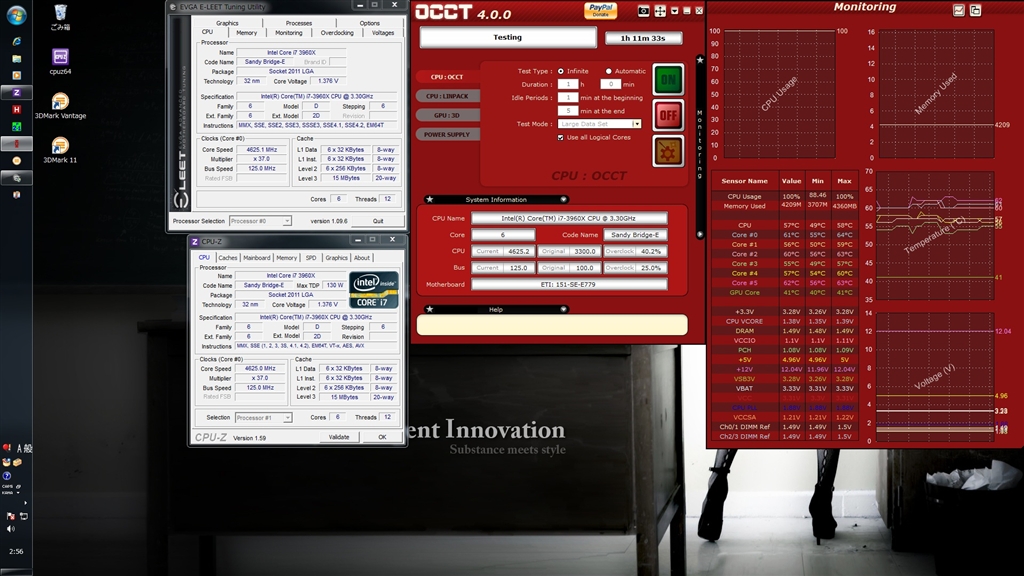
Task: Click the Monitoring graph view icon
Action: 958,10
